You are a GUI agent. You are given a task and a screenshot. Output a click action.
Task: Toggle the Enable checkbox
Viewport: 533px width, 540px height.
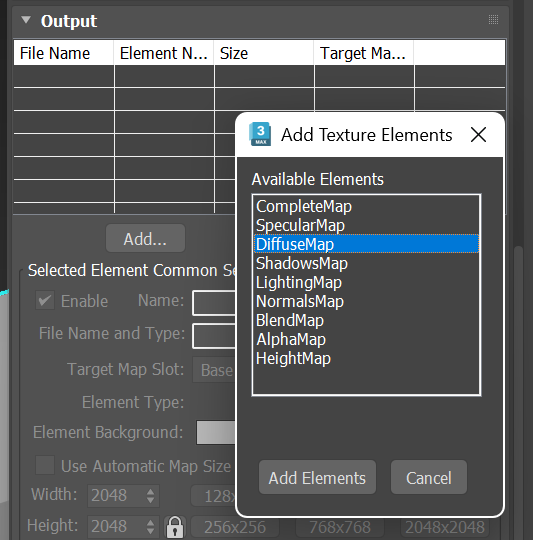(x=45, y=300)
